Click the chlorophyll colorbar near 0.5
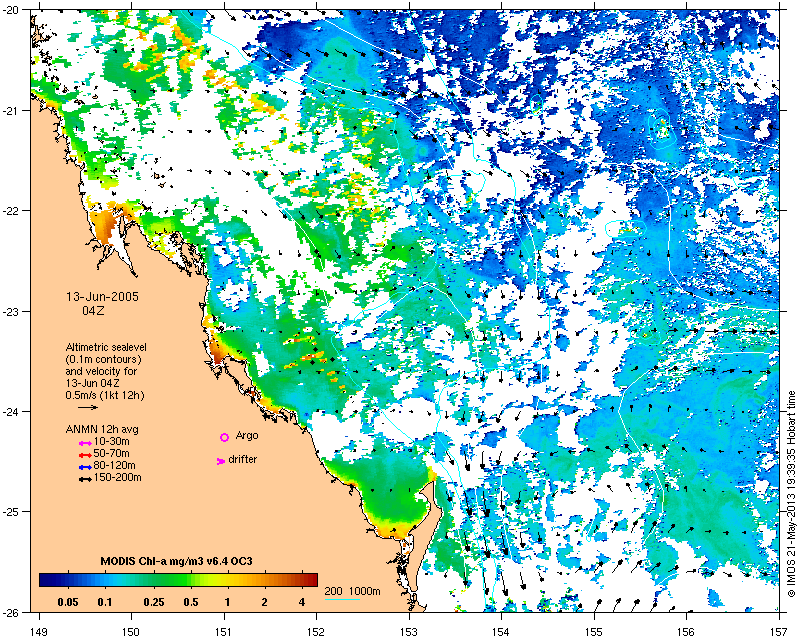The width and height of the screenshot is (800, 640). [191, 580]
